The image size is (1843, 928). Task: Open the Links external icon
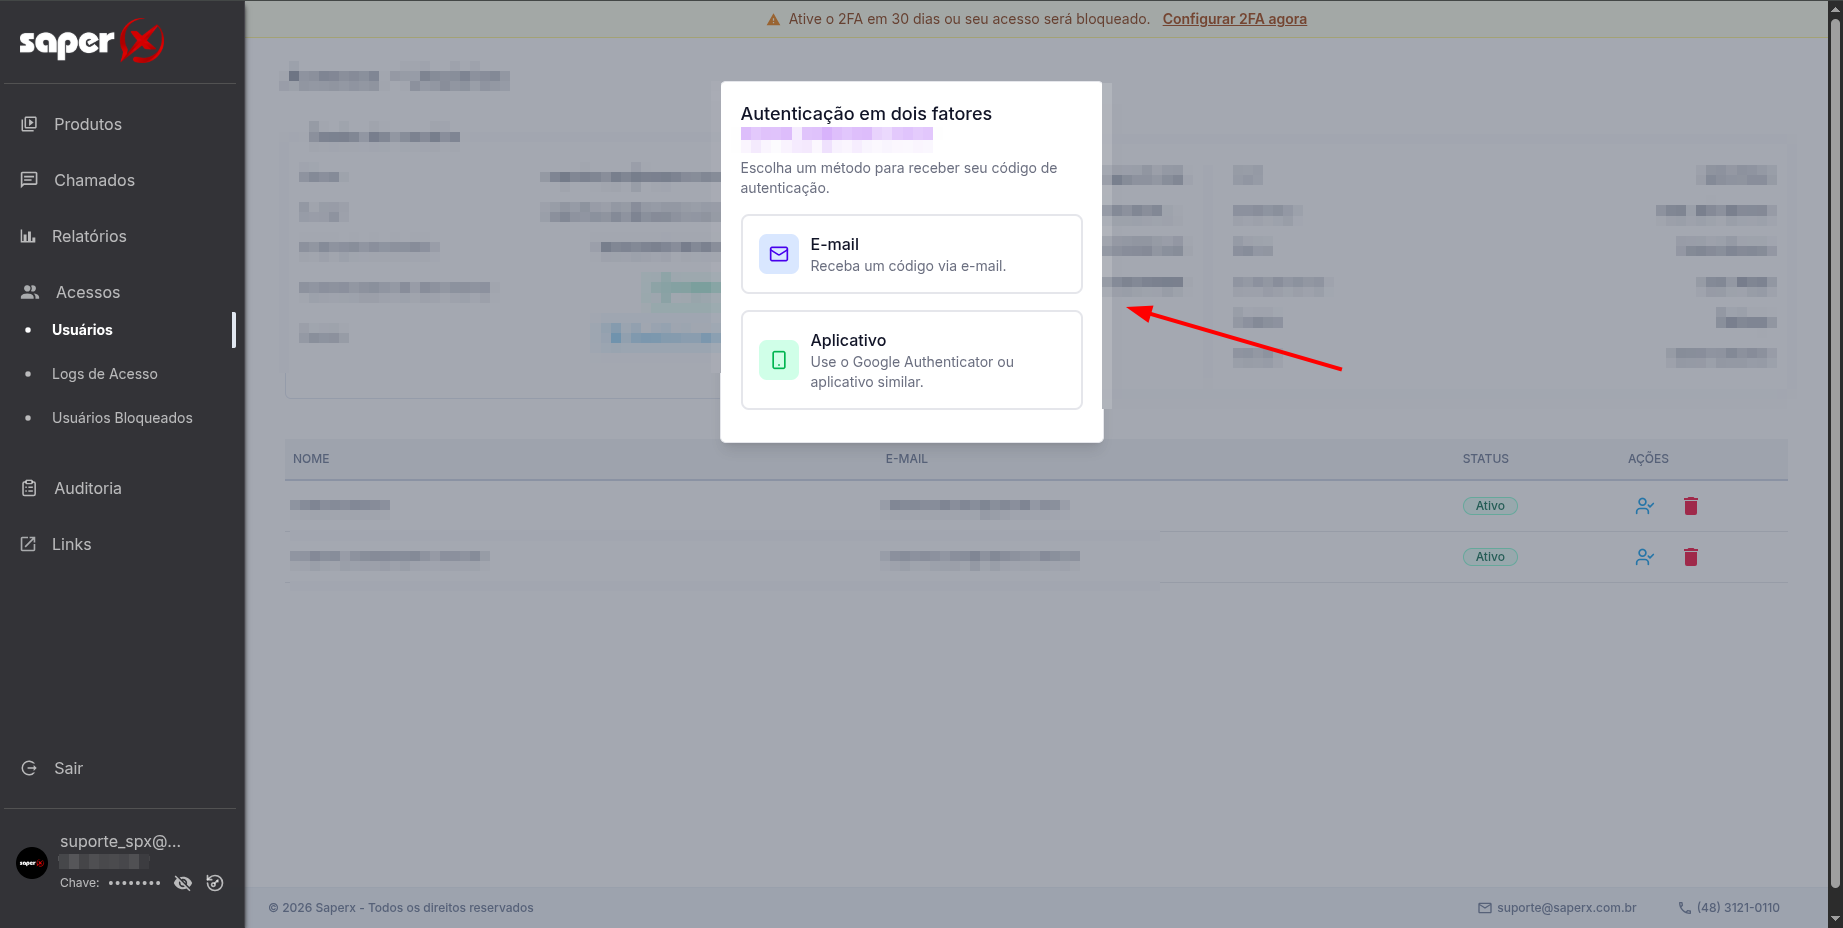tap(28, 544)
